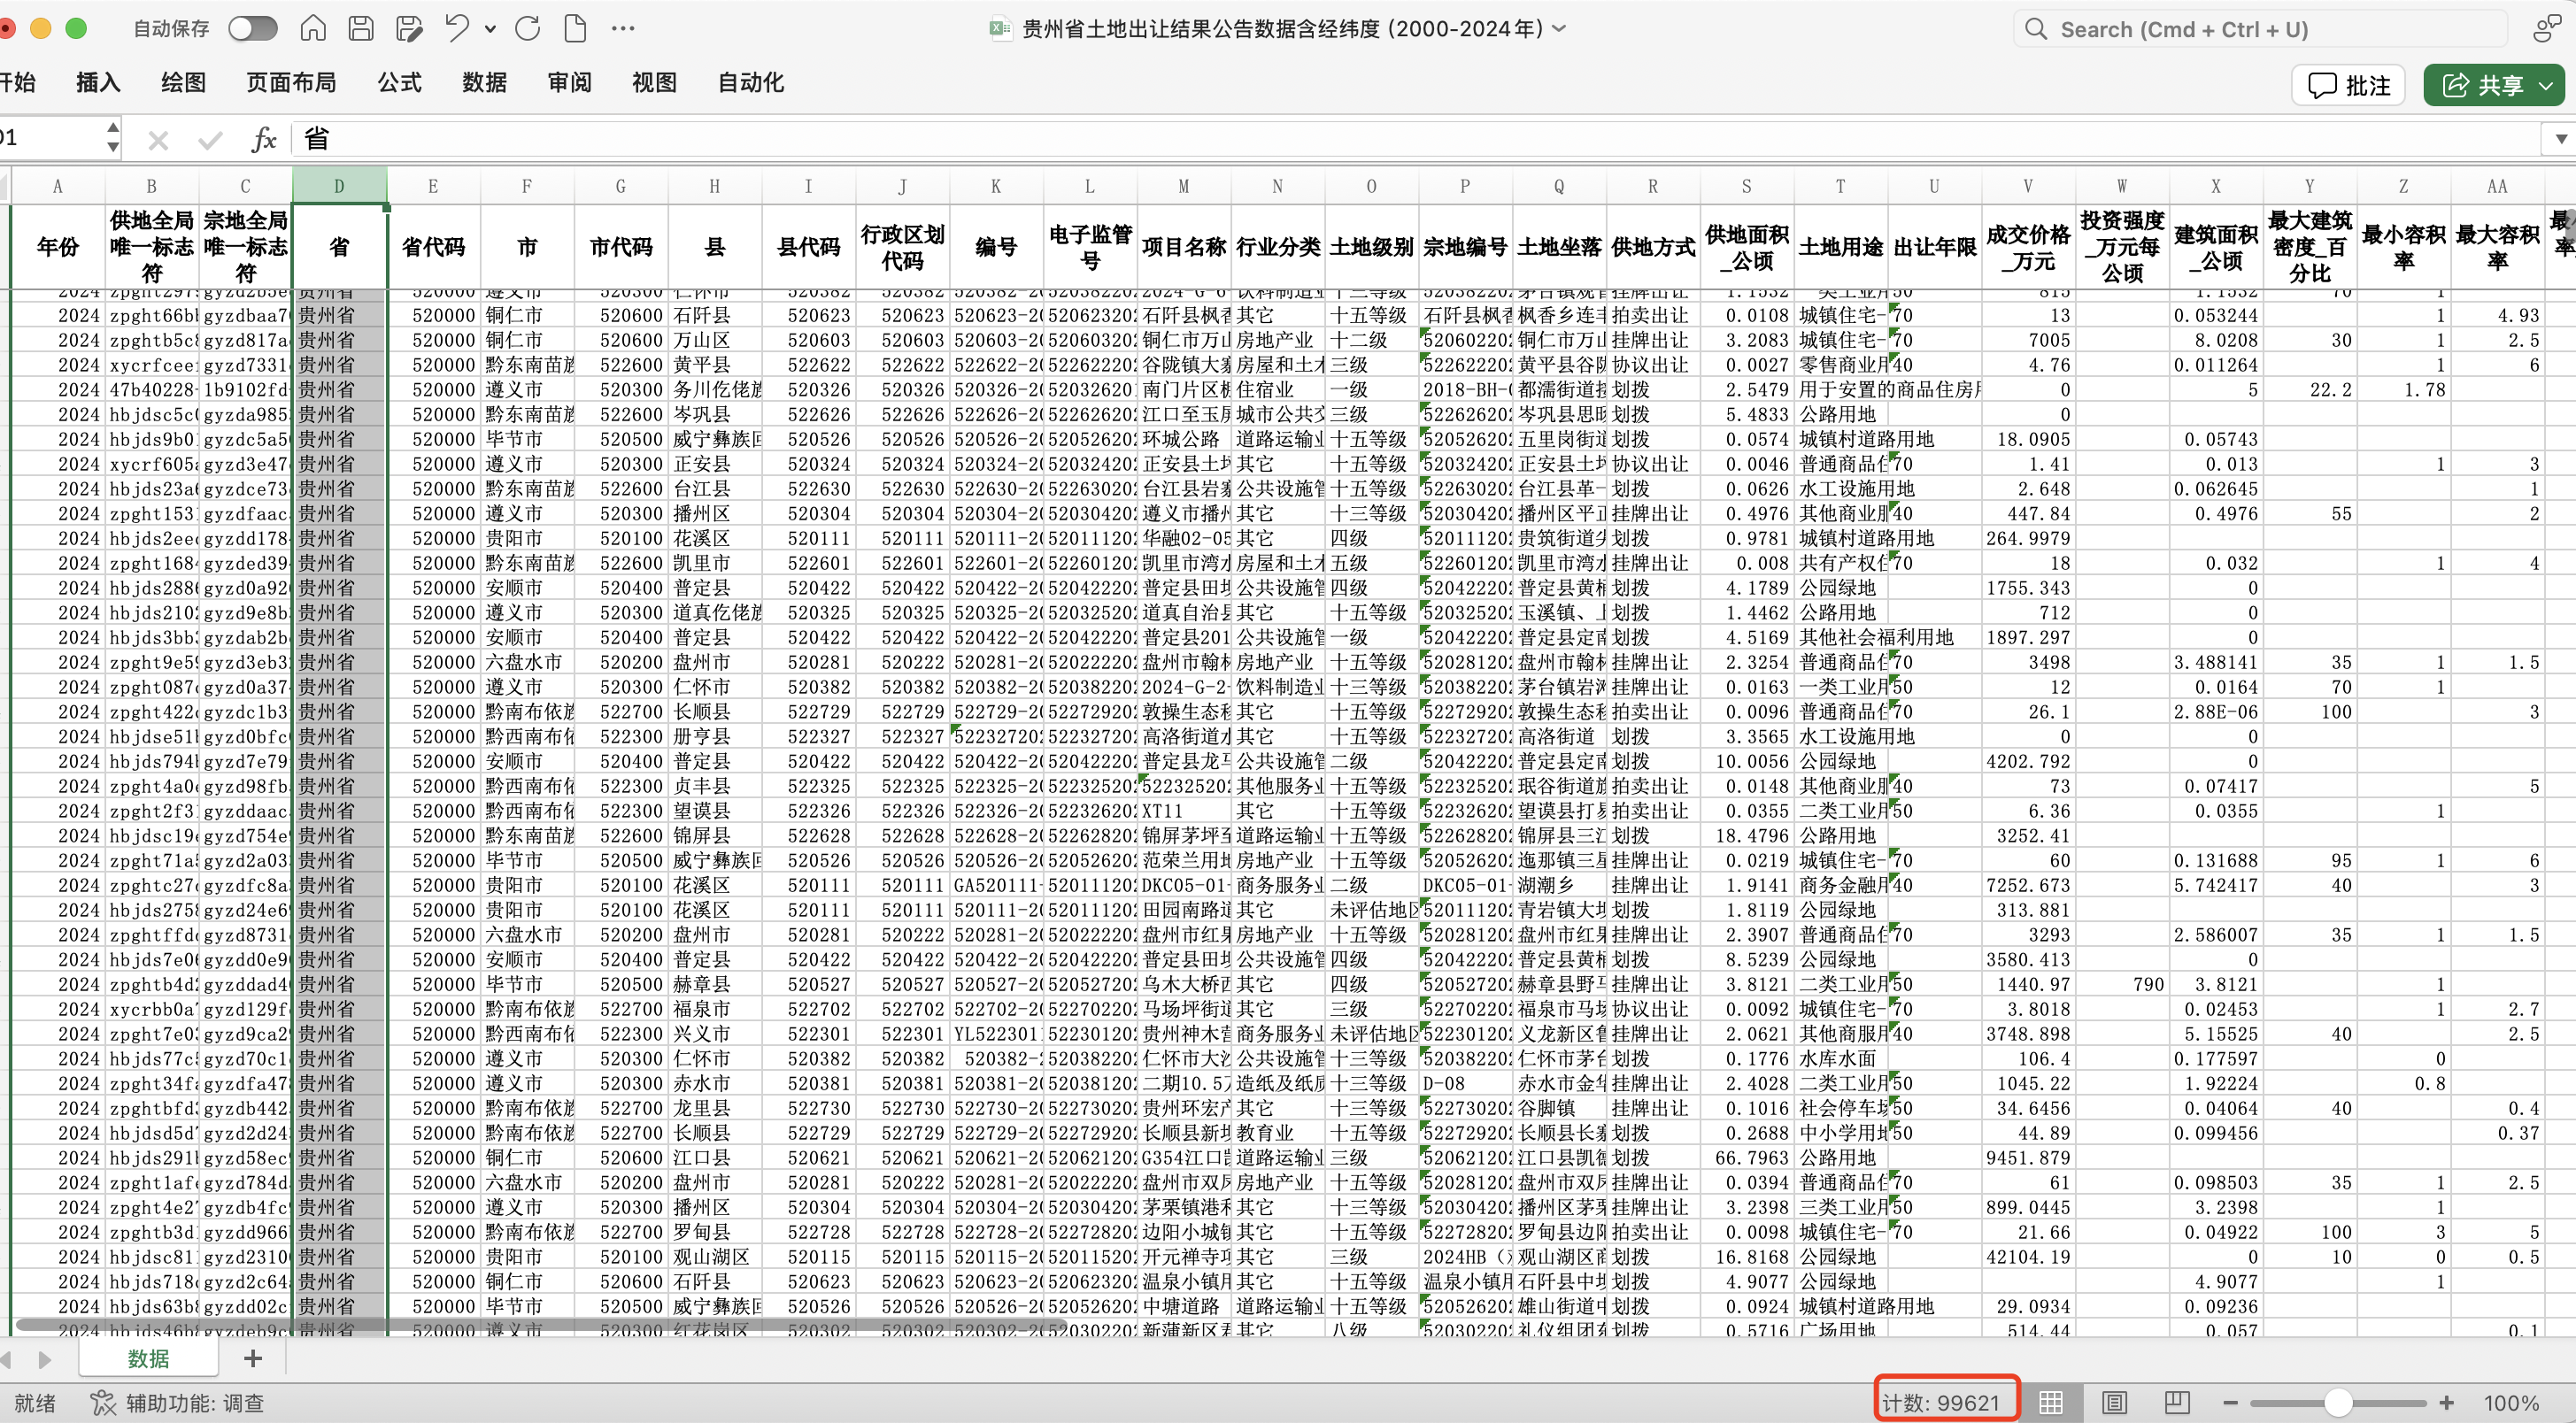This screenshot has height=1423, width=2576.
Task: Click the Redo circular arrow icon
Action: [528, 29]
